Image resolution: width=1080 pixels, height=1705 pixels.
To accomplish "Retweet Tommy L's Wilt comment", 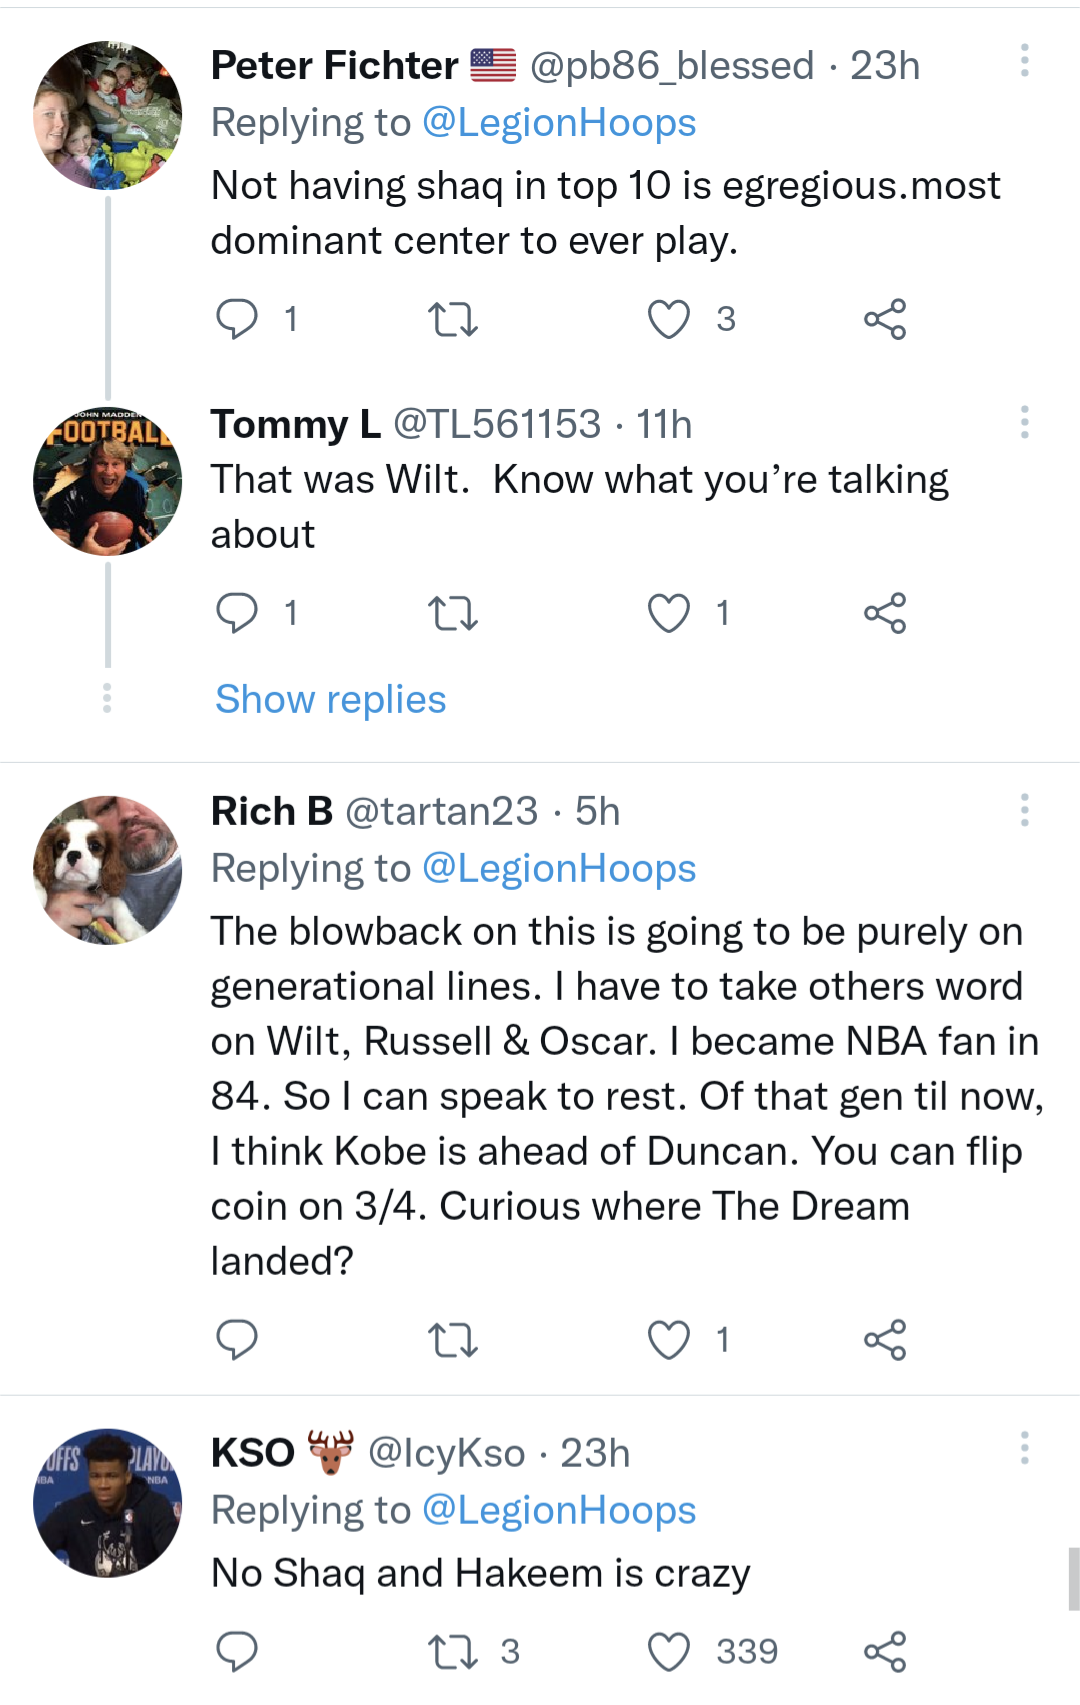I will 452,613.
